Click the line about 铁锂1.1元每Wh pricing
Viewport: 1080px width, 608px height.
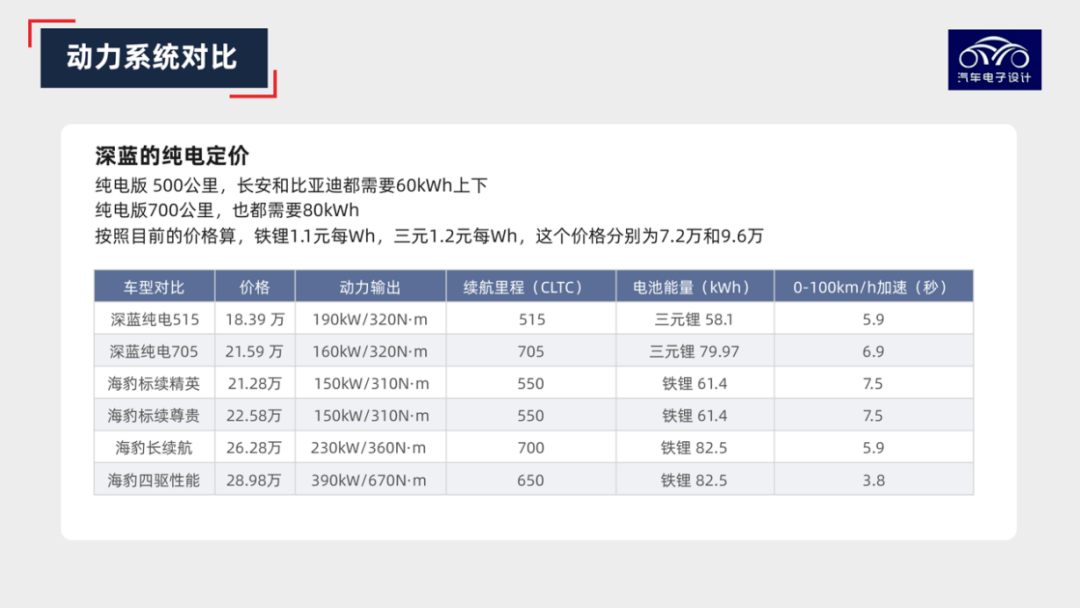point(429,236)
